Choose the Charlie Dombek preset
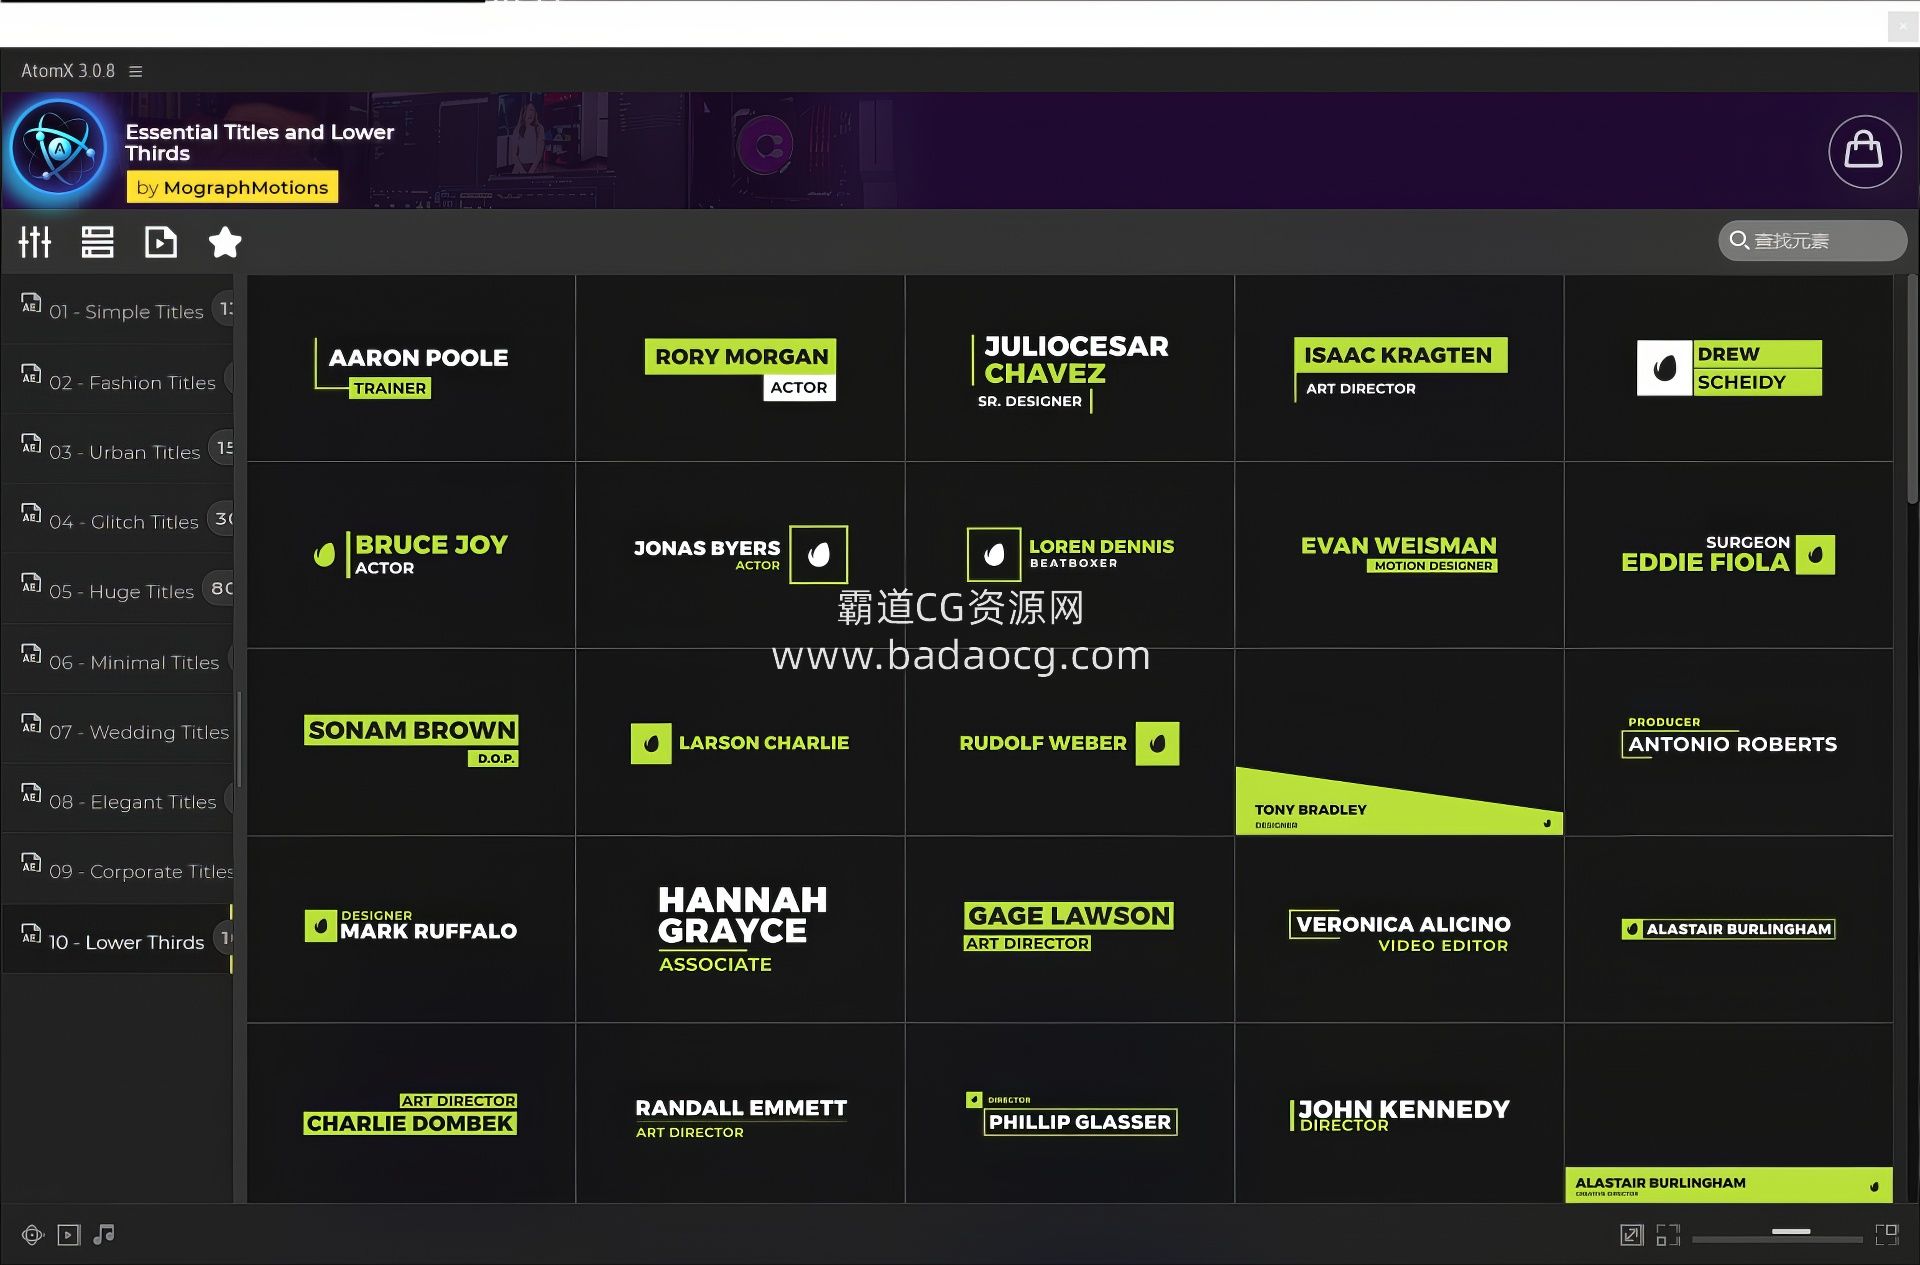 coord(411,1113)
